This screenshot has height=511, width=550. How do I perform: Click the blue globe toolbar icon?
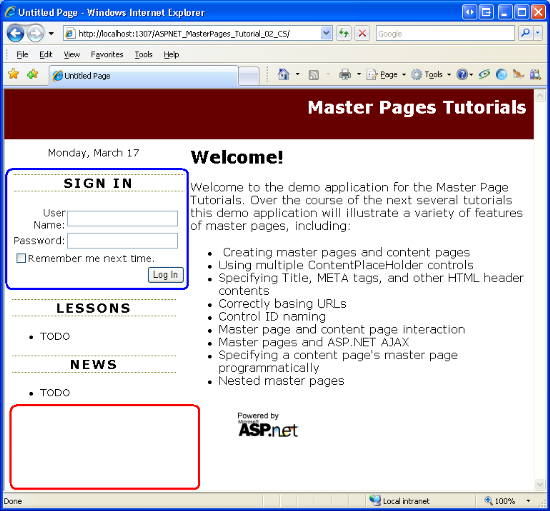coord(501,74)
